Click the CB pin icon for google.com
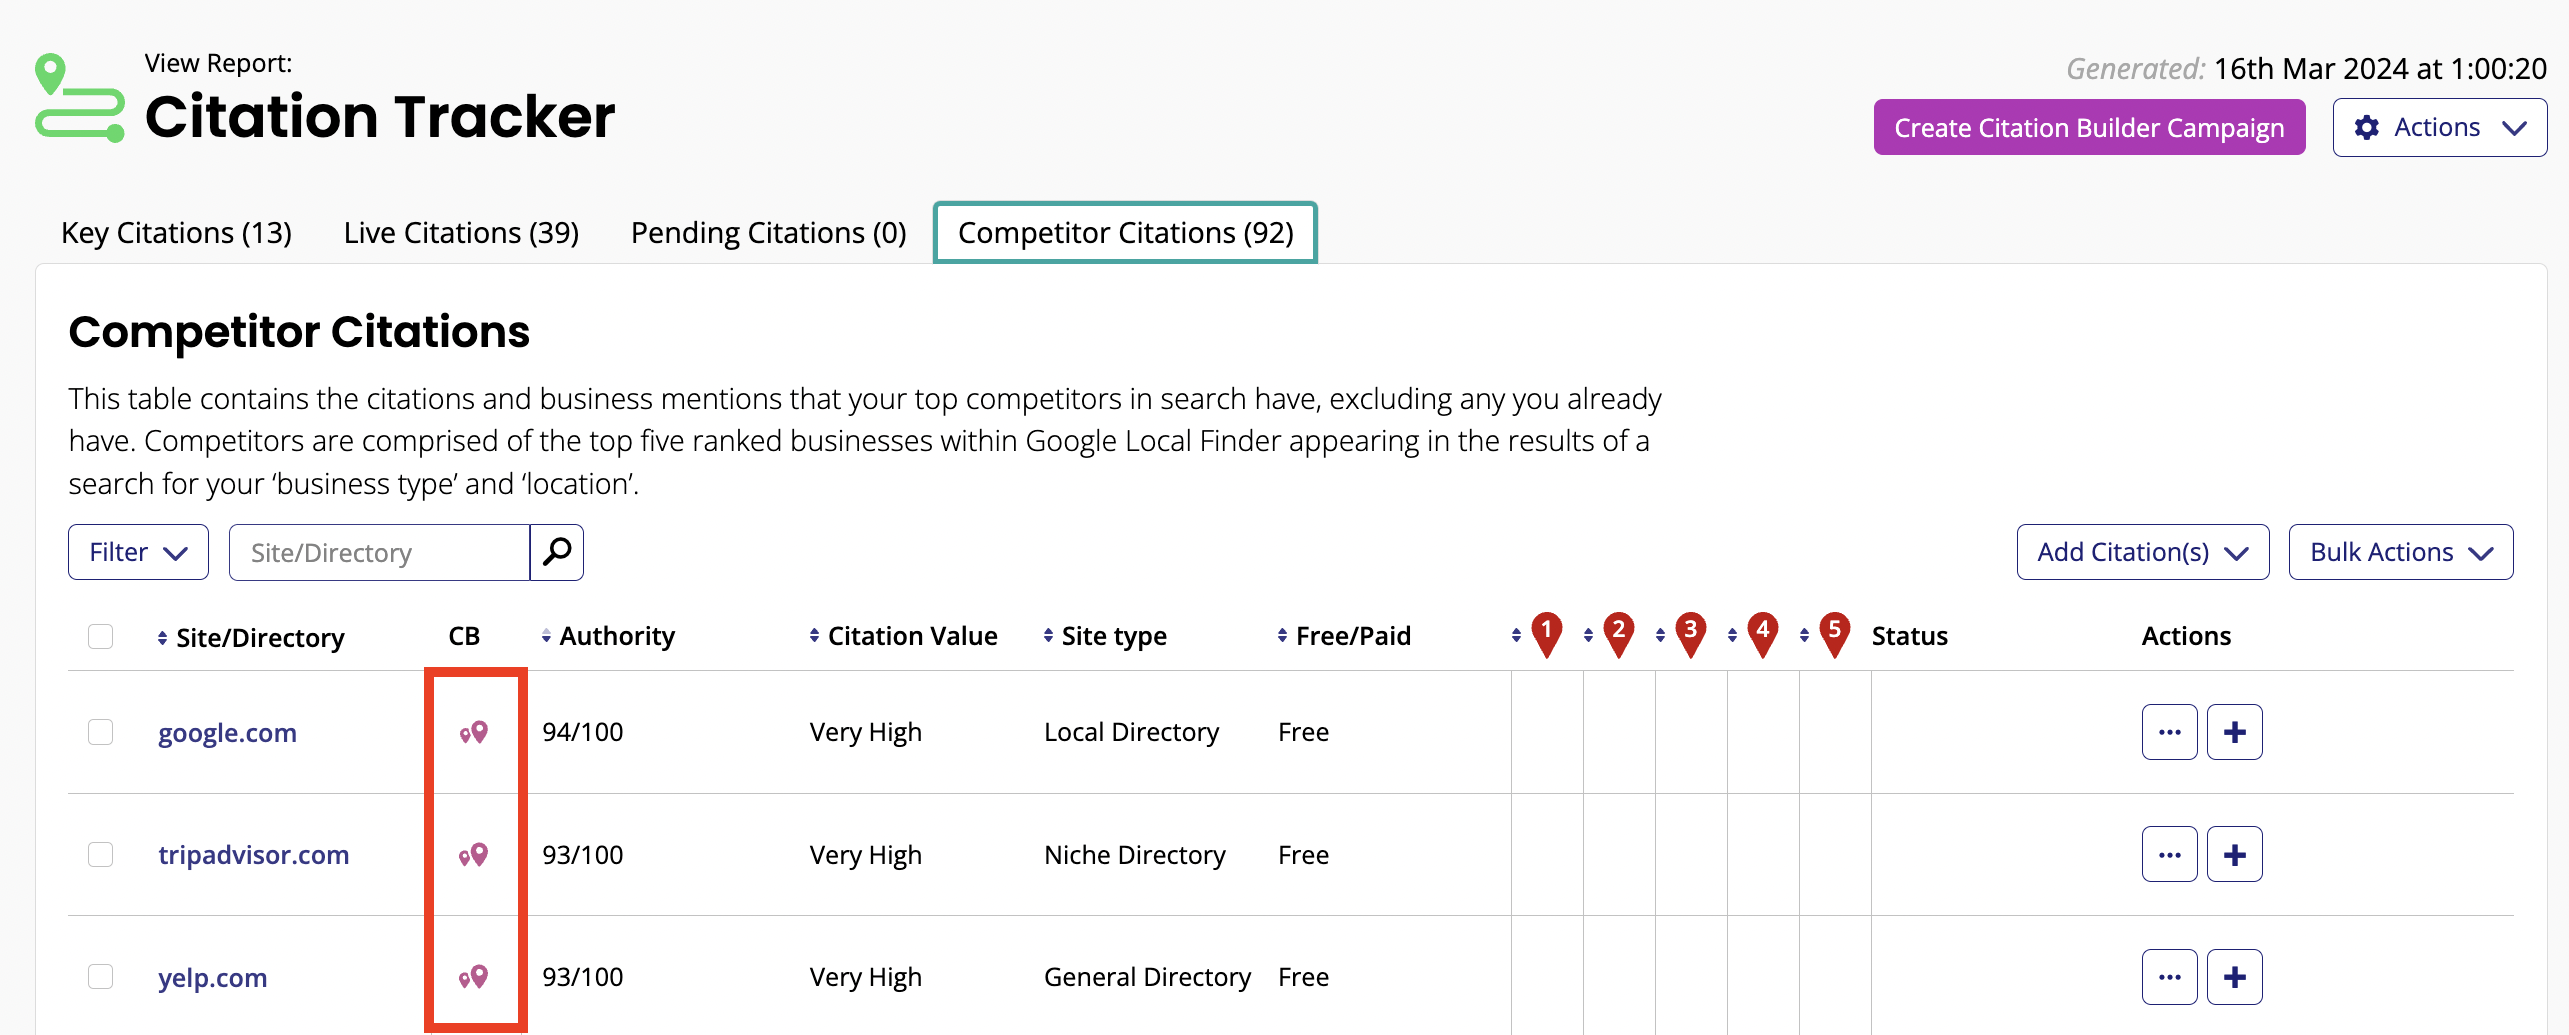Image resolution: width=2569 pixels, height=1035 pixels. tap(472, 731)
